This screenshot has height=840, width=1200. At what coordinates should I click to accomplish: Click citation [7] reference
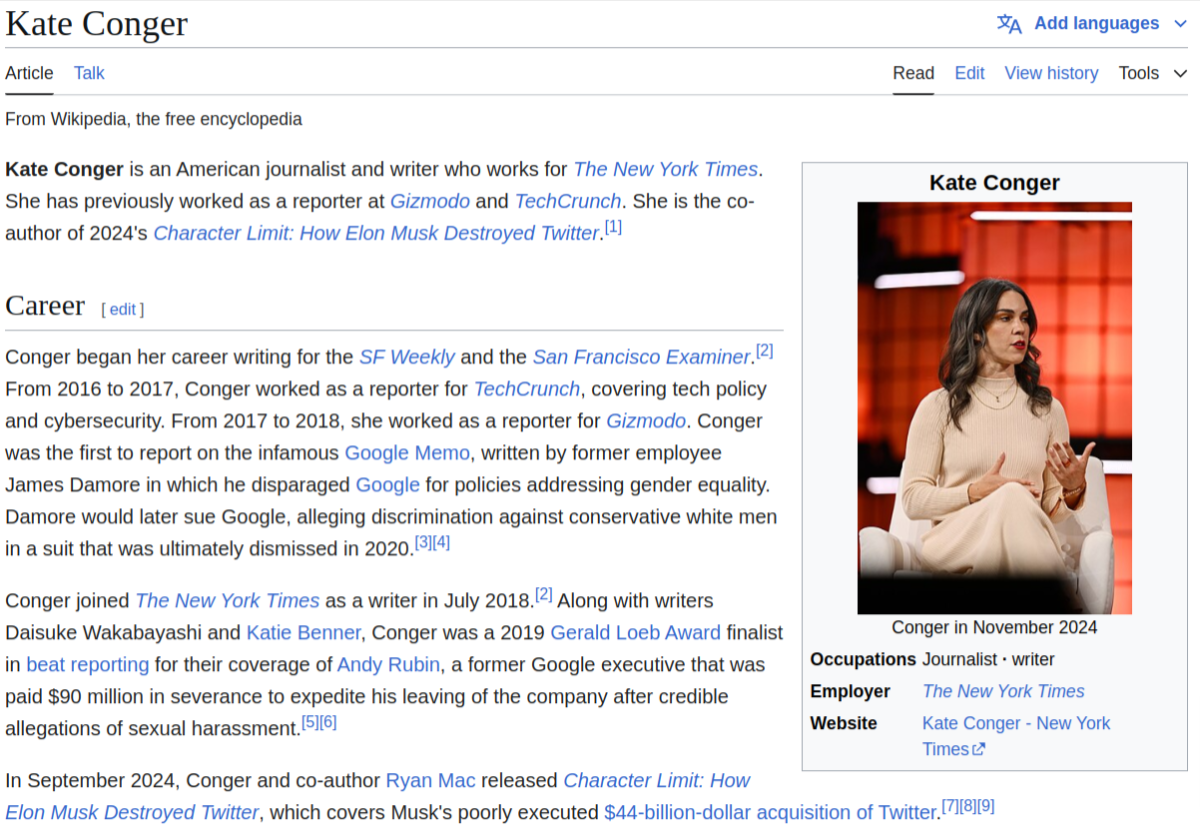tap(951, 807)
